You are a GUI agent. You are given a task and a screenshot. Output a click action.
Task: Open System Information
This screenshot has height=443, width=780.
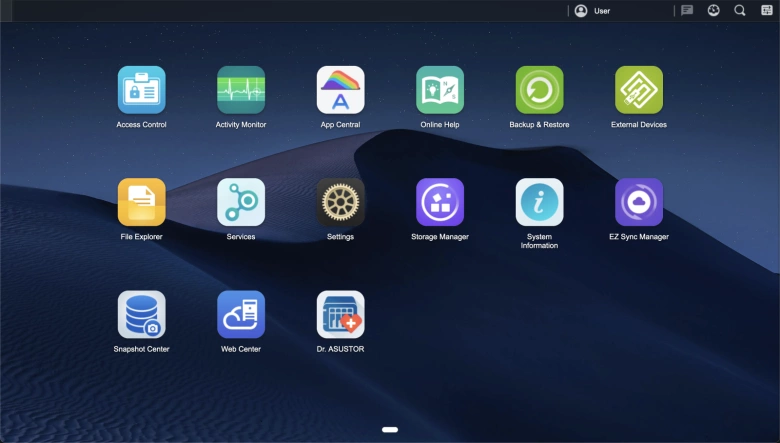coord(539,202)
